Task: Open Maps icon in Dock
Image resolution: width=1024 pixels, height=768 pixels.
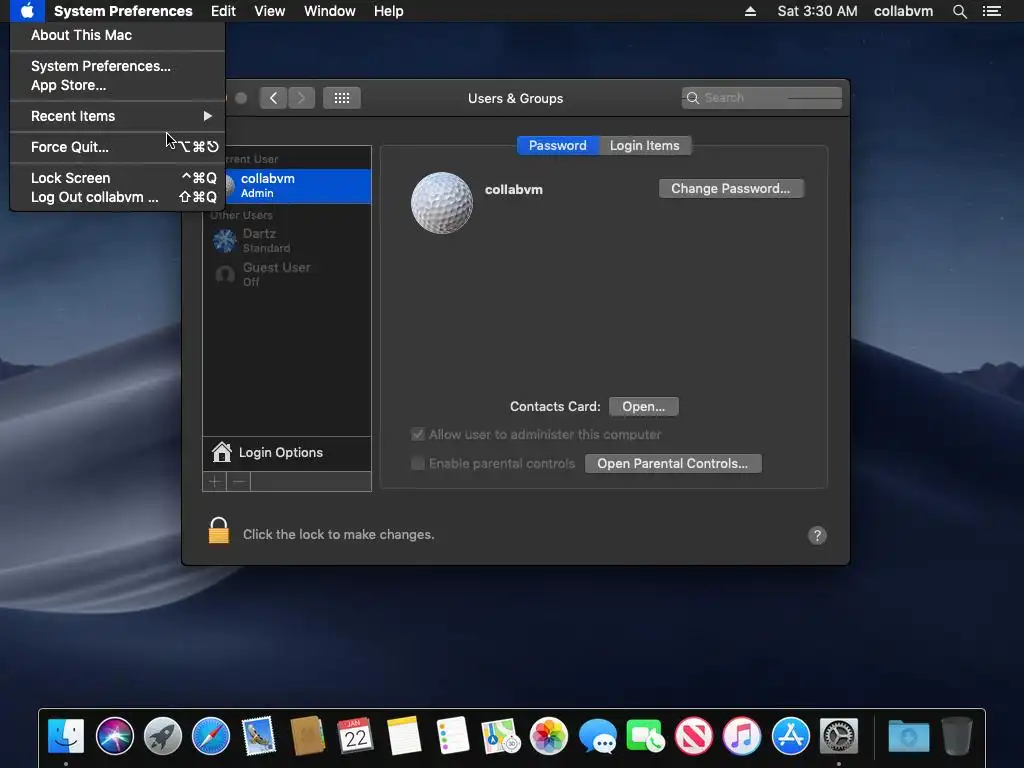Action: click(501, 736)
